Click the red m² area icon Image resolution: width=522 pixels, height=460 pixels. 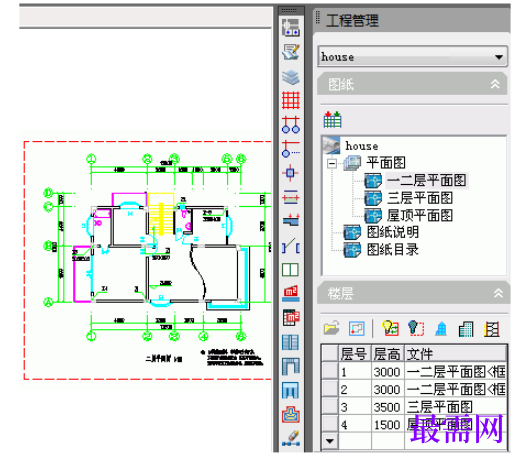coord(291,293)
